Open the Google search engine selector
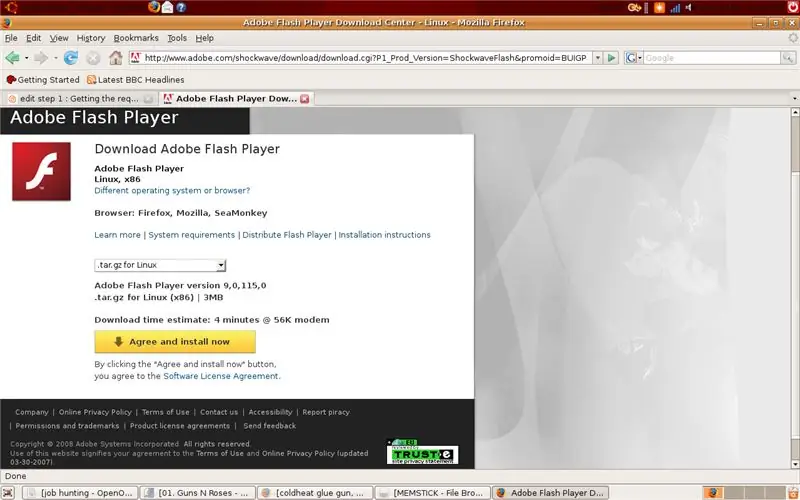The height and width of the screenshot is (500, 800). pyautogui.click(x=633, y=58)
